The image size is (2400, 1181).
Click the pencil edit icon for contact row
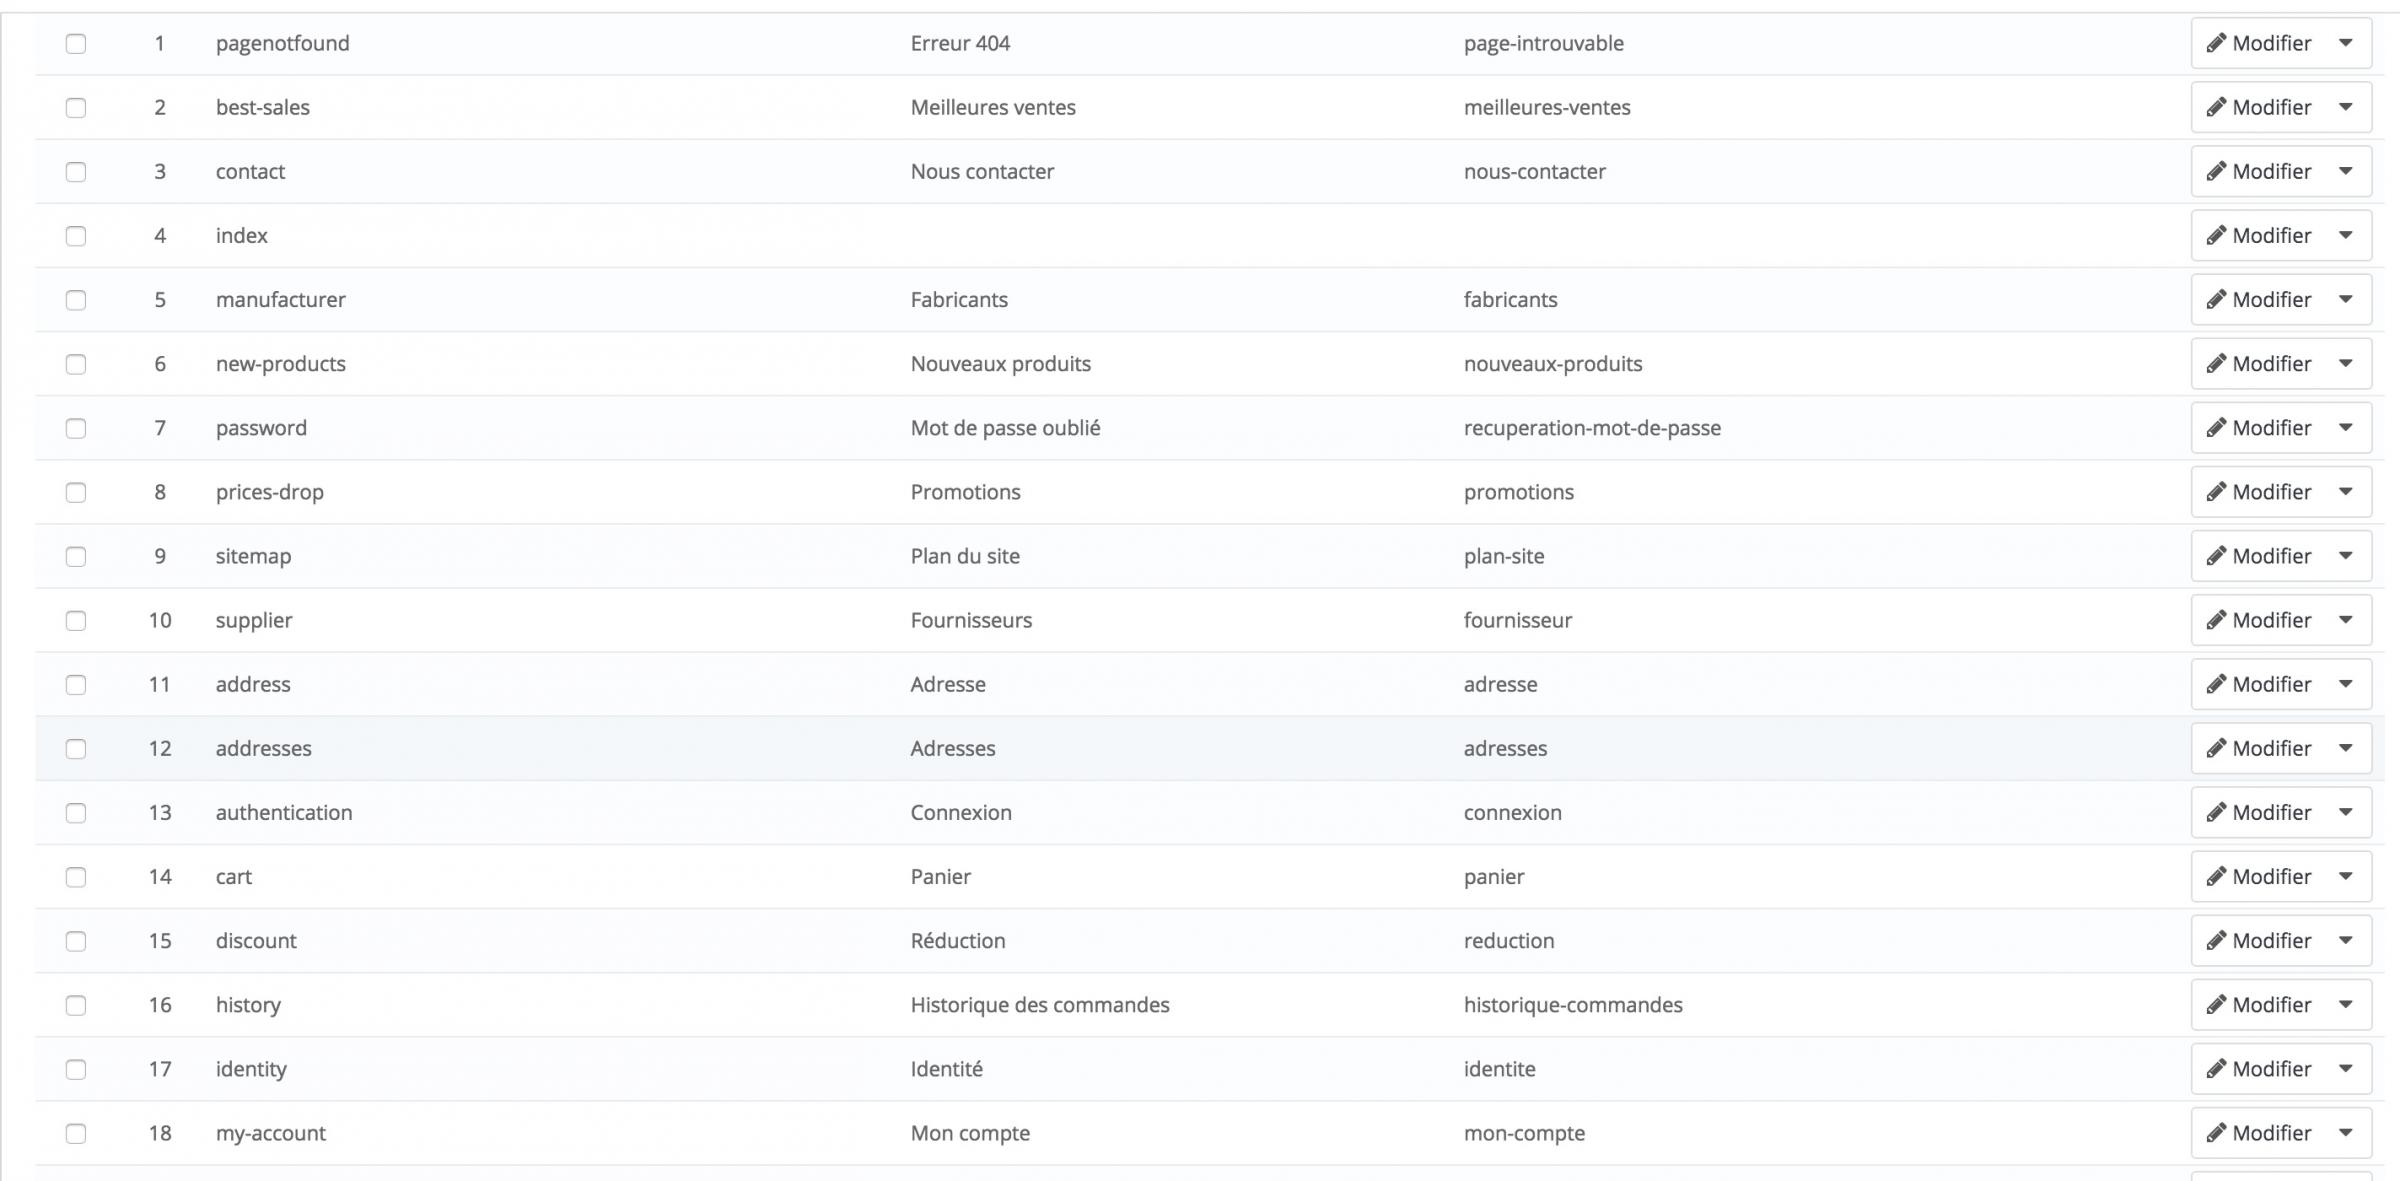2216,171
